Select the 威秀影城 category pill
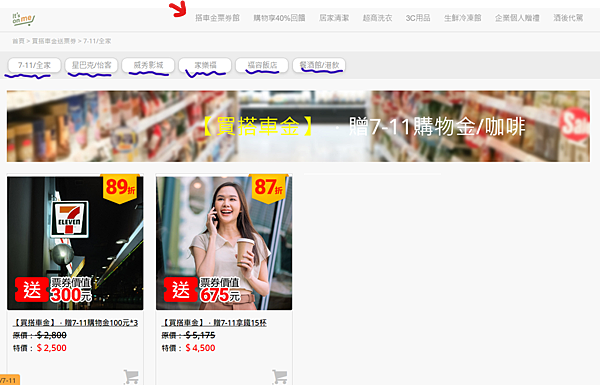 (x=148, y=65)
